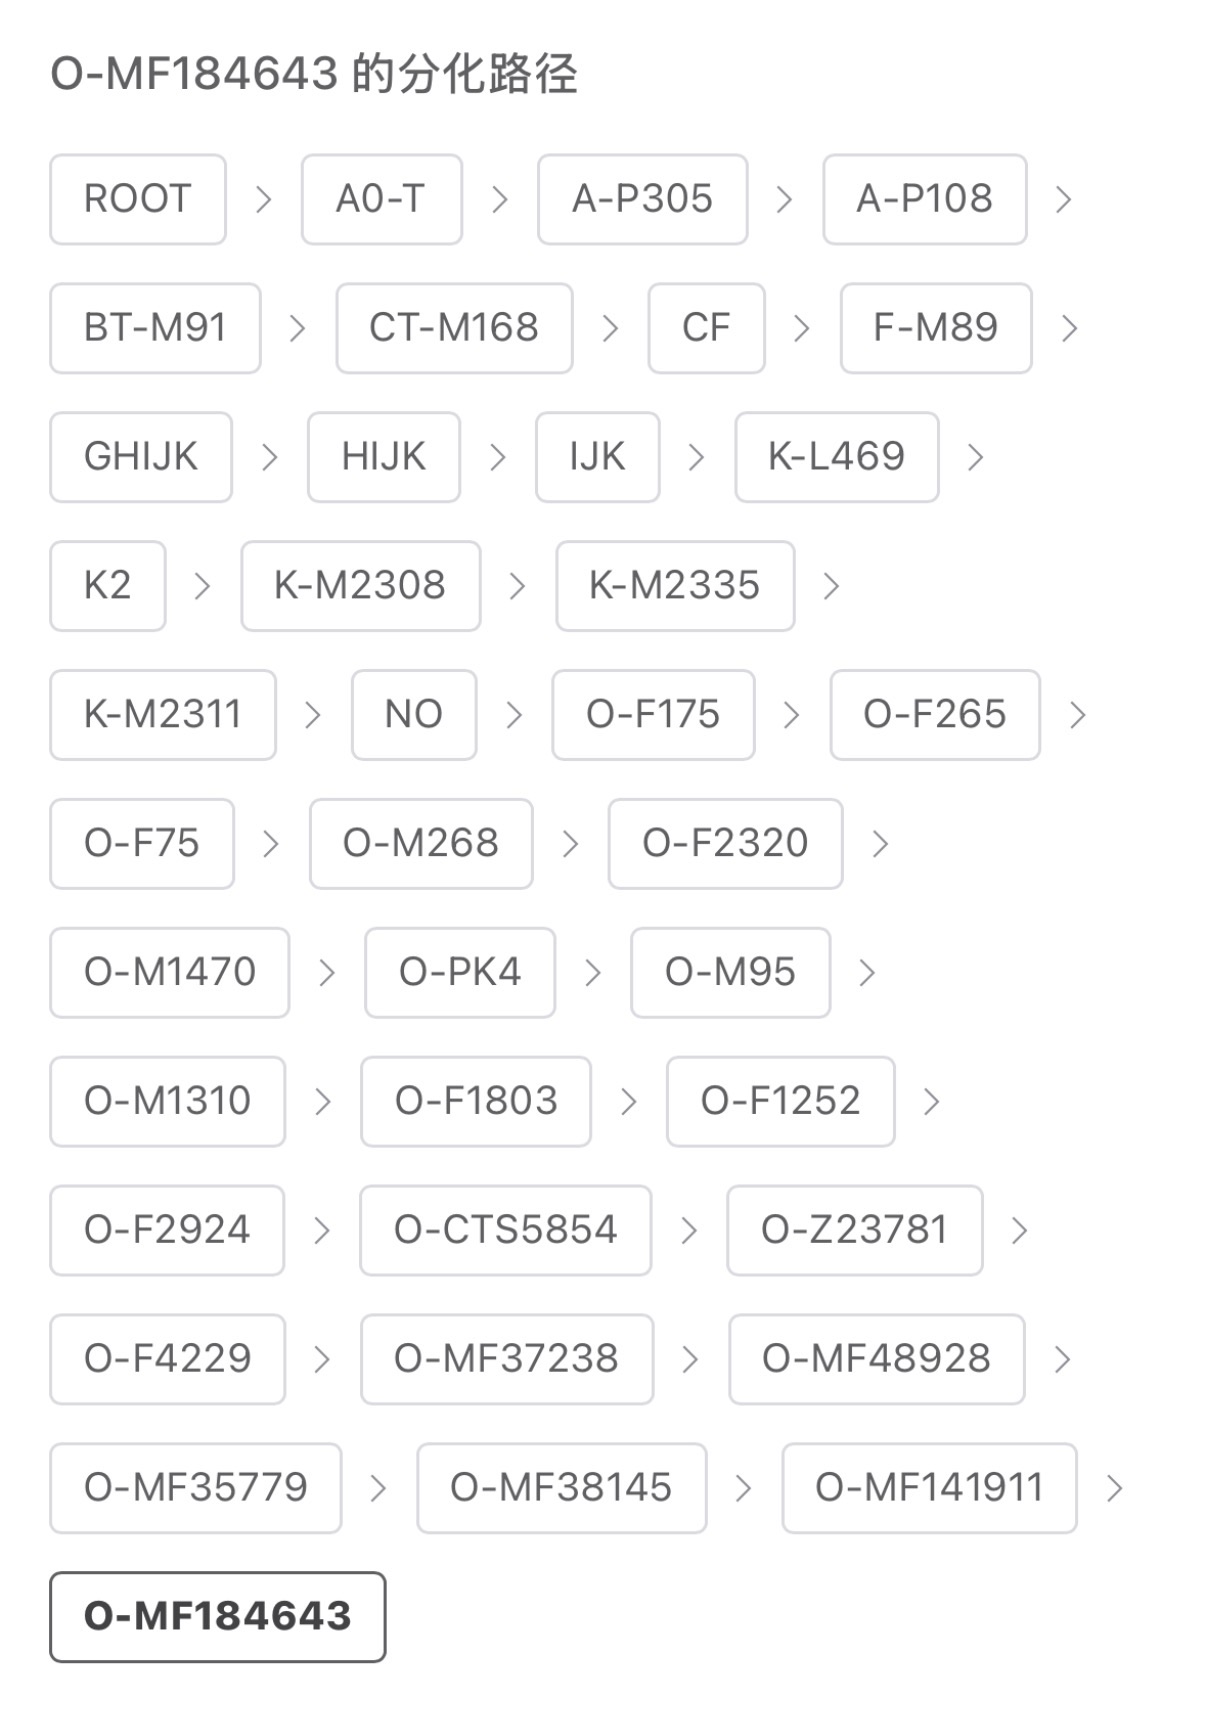The width and height of the screenshot is (1206, 1714).
Task: Click the ROOT haplogroup tag
Action: [138, 199]
